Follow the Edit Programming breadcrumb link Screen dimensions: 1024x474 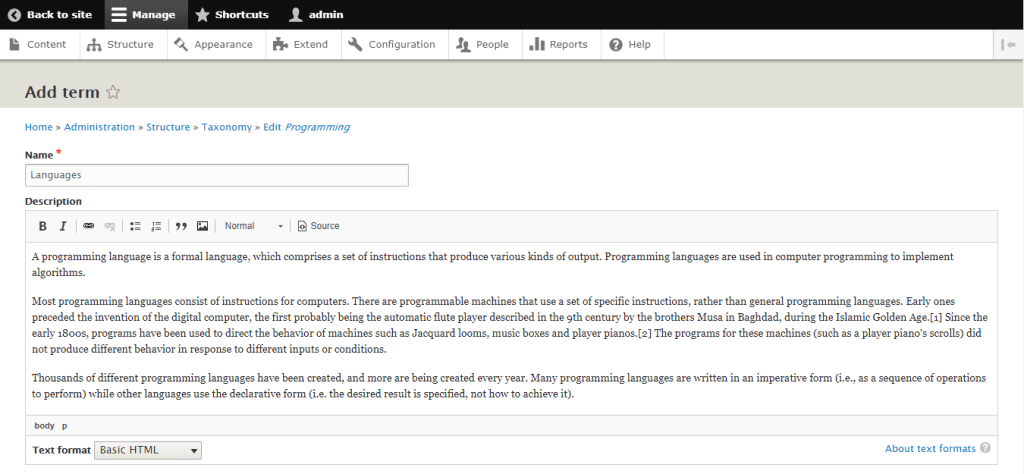point(306,127)
